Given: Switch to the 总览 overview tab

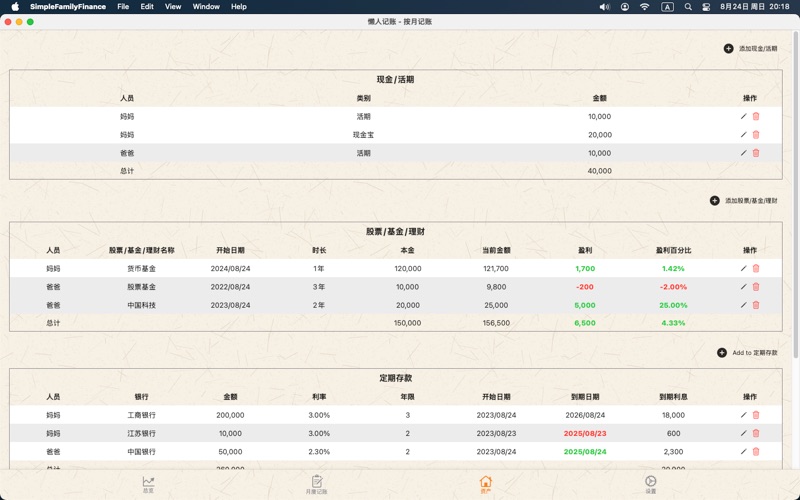Looking at the screenshot, I should pos(148,485).
